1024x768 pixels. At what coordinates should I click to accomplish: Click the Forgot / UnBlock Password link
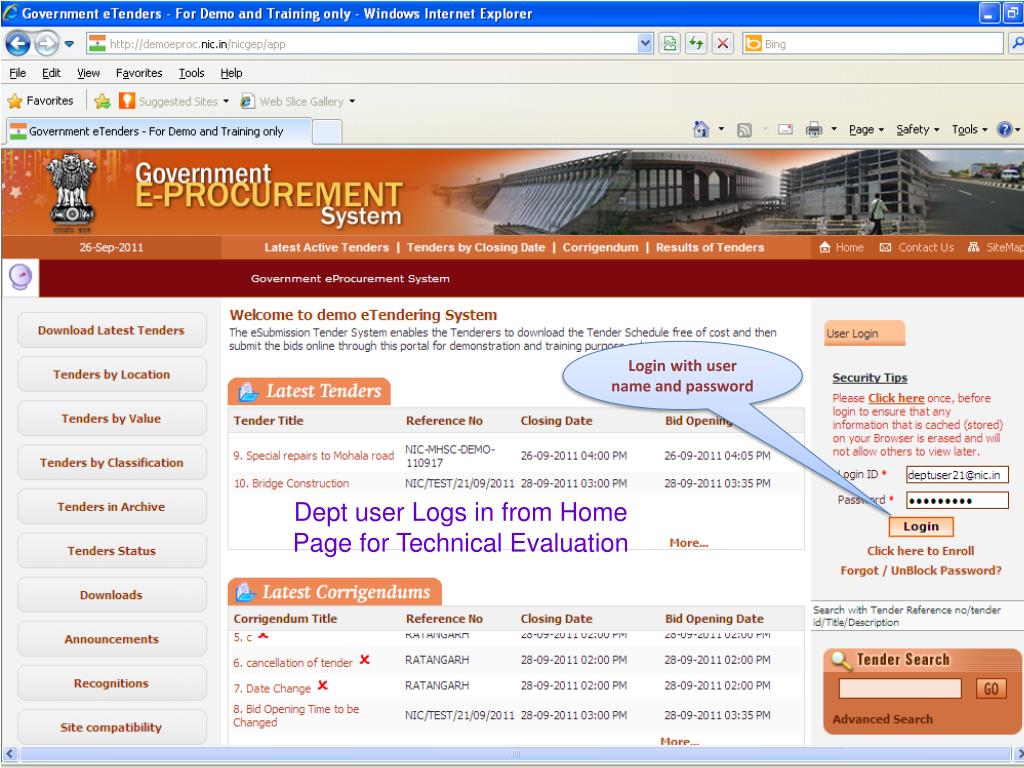tap(920, 571)
